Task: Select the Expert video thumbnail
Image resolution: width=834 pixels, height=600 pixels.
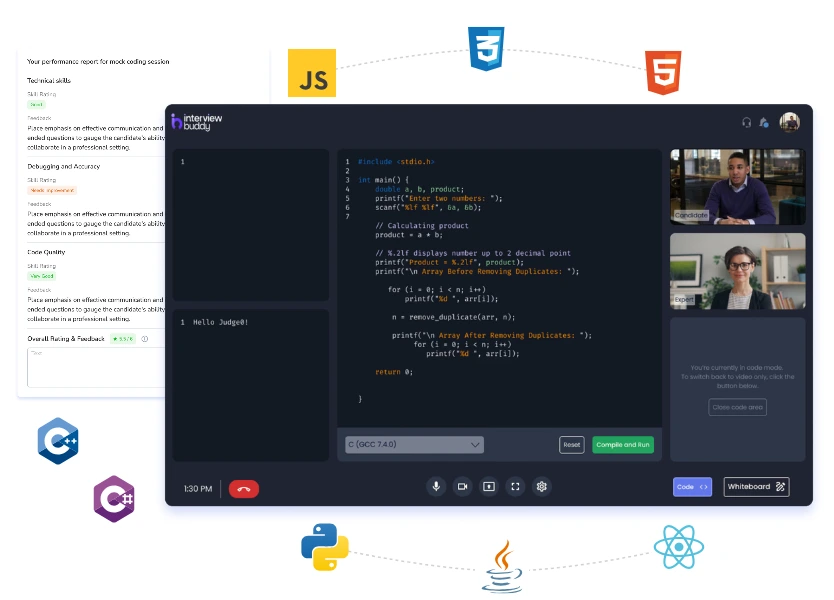Action: [737, 271]
